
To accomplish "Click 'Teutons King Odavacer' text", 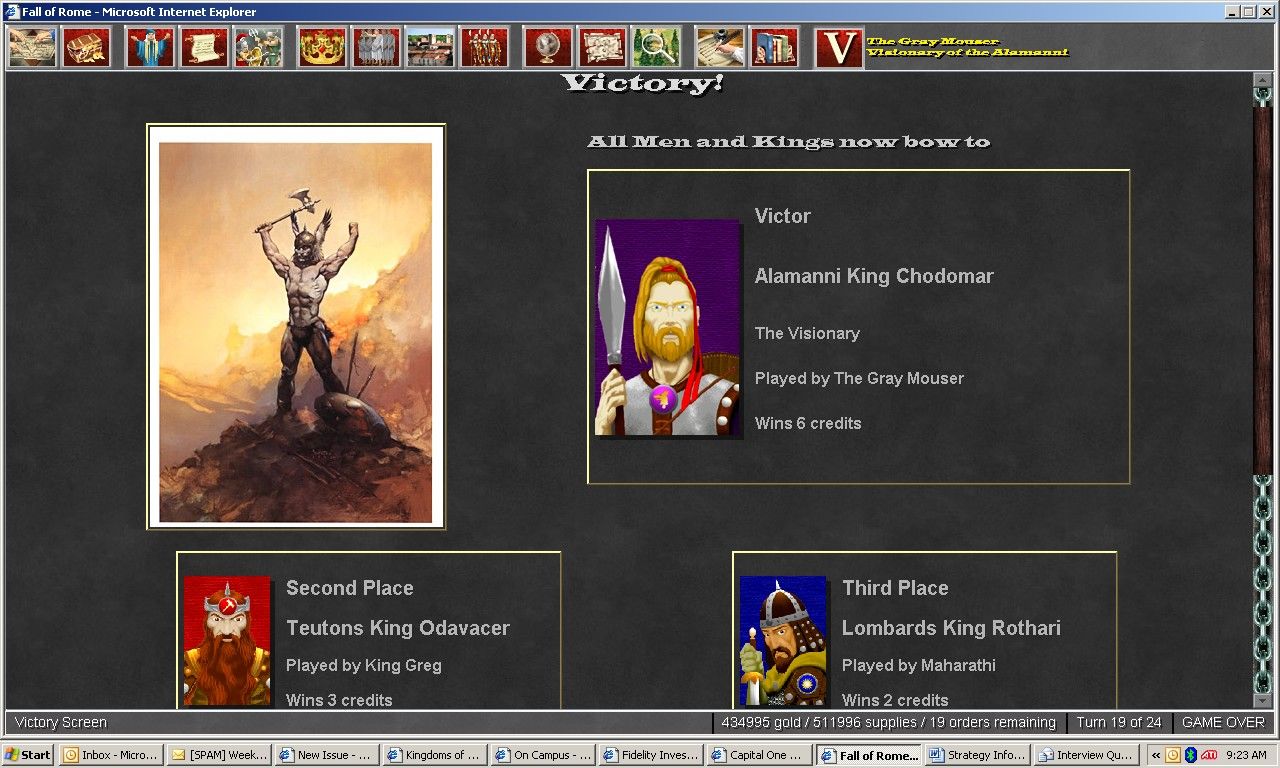I will (x=398, y=628).
